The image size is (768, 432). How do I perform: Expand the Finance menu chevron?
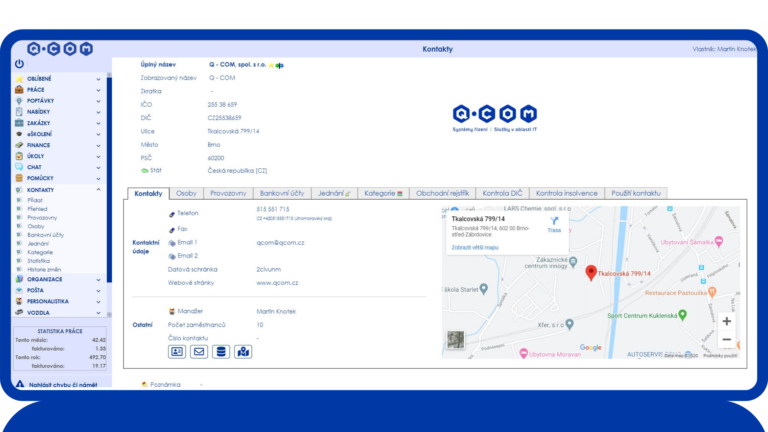coord(98,145)
